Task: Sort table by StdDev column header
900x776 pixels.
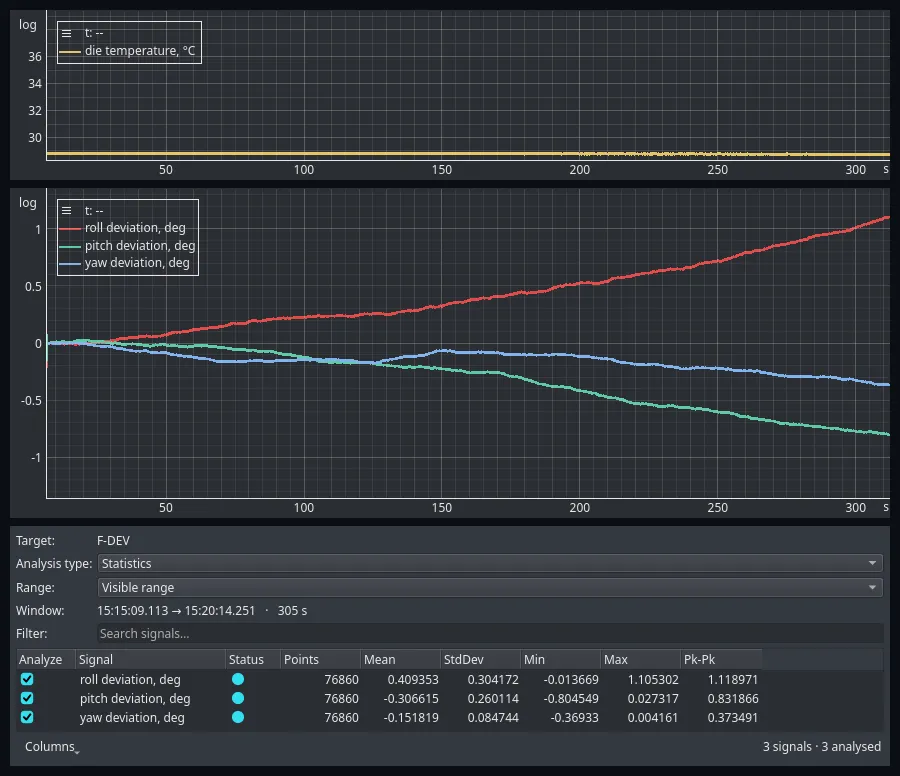Action: pyautogui.click(x=480, y=659)
